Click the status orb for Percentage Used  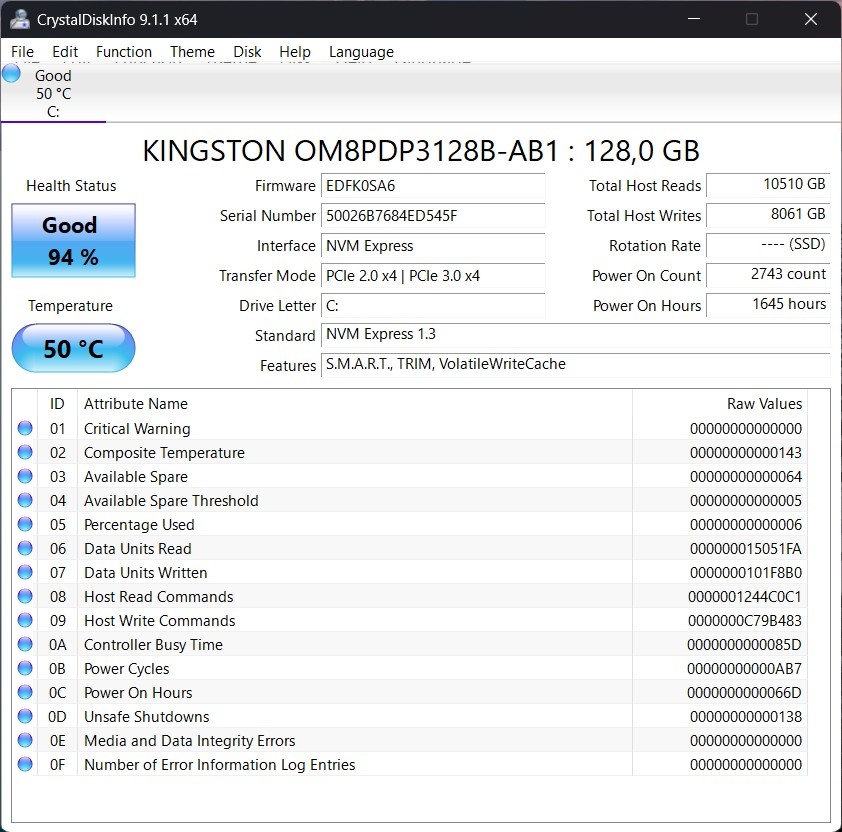click(x=25, y=524)
